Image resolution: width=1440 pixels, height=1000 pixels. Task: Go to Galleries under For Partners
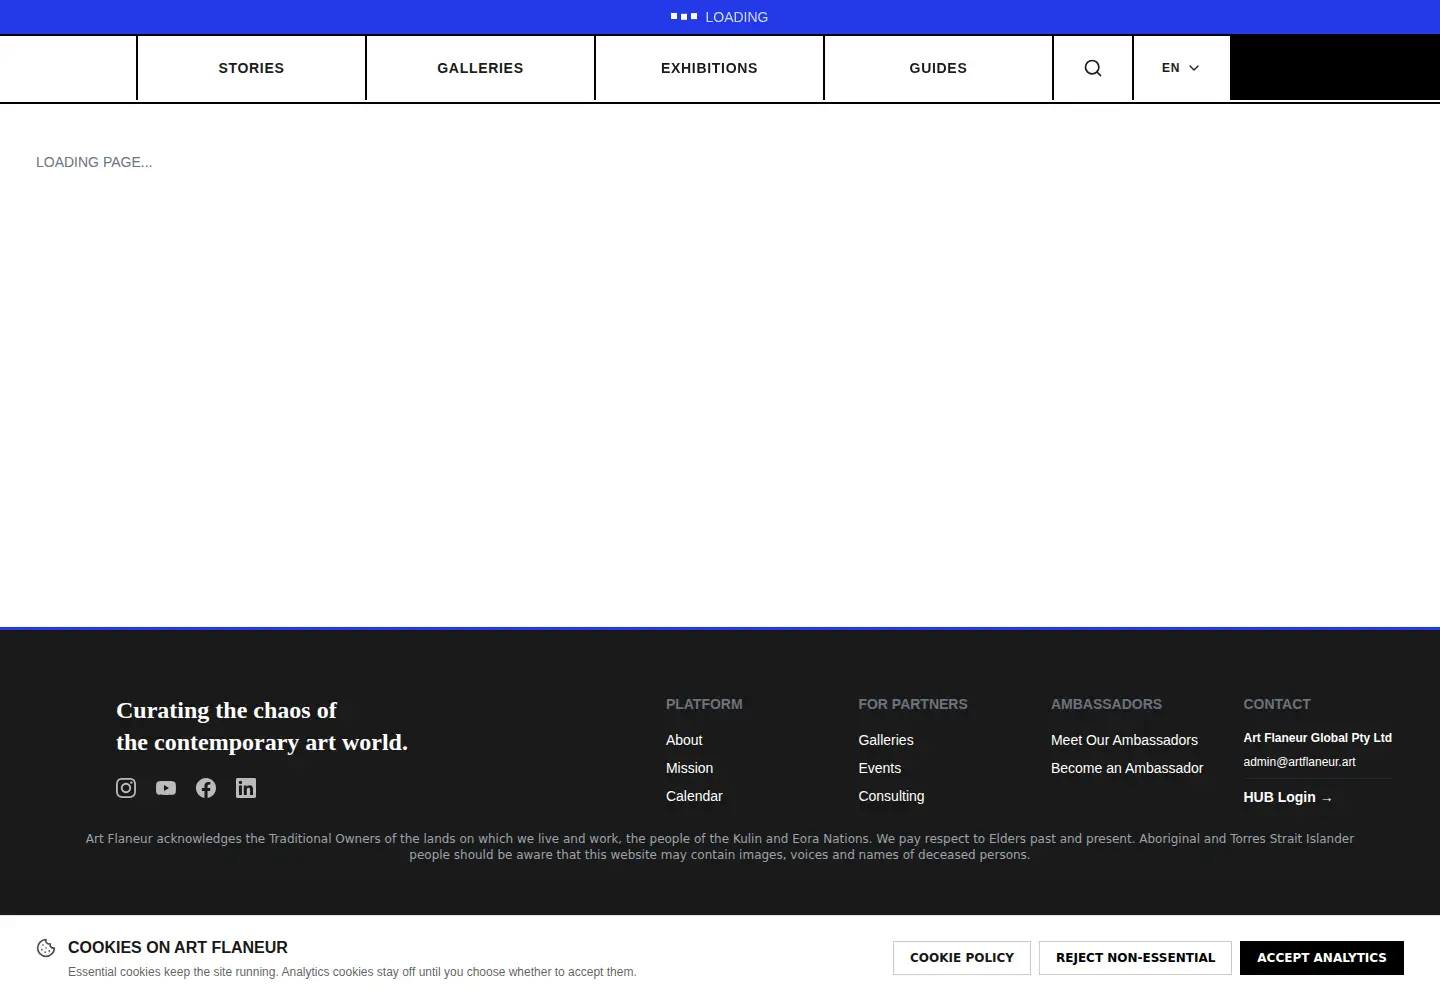pyautogui.click(x=886, y=740)
